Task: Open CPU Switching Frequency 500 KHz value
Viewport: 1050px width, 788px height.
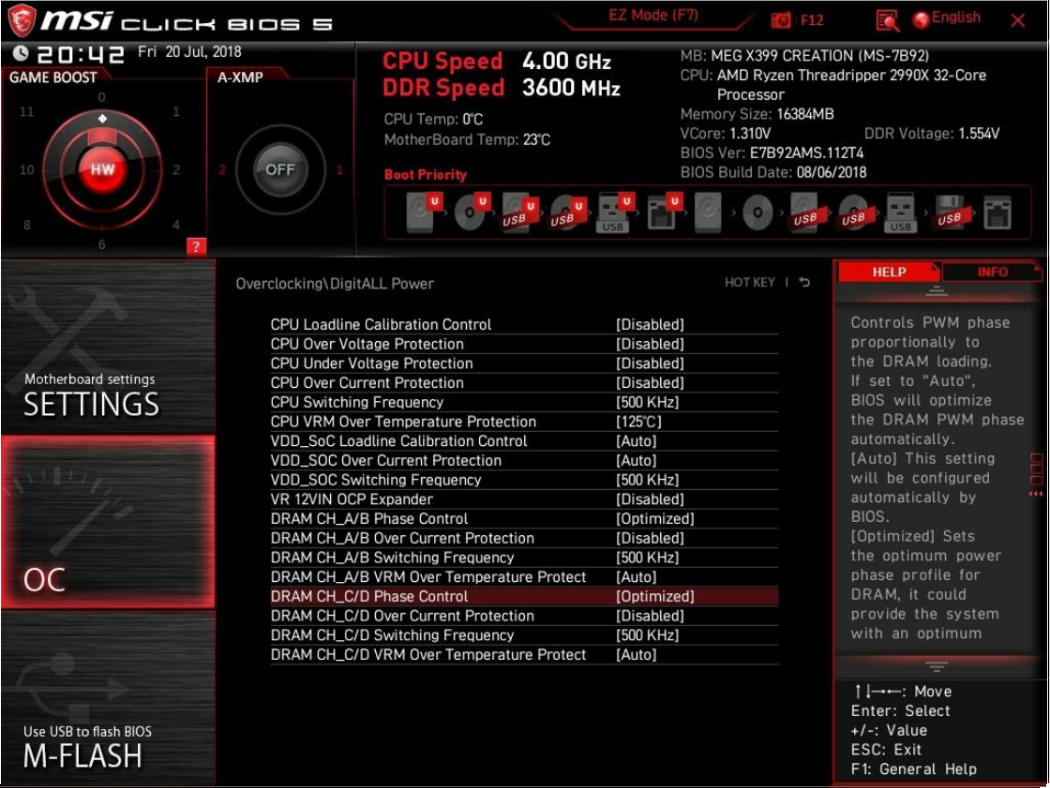Action: (x=647, y=402)
